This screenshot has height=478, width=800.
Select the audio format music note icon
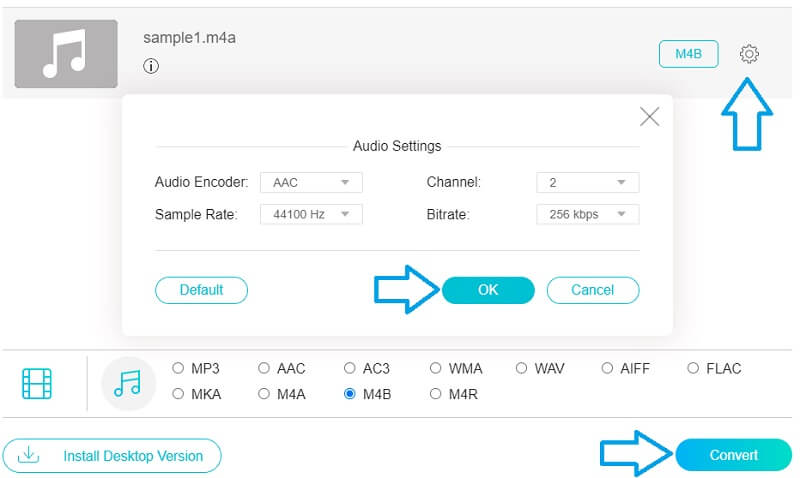tap(128, 383)
